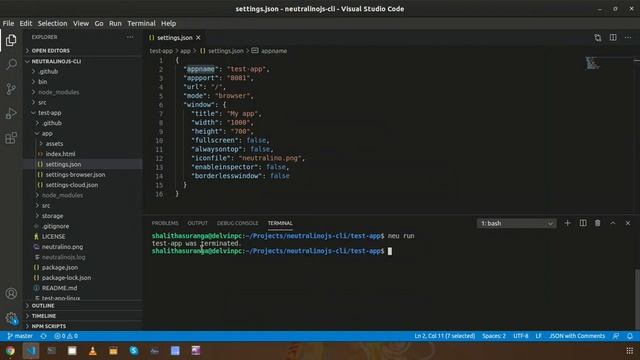Switch to the Output panel tab
The height and width of the screenshot is (360, 640).
198,223
